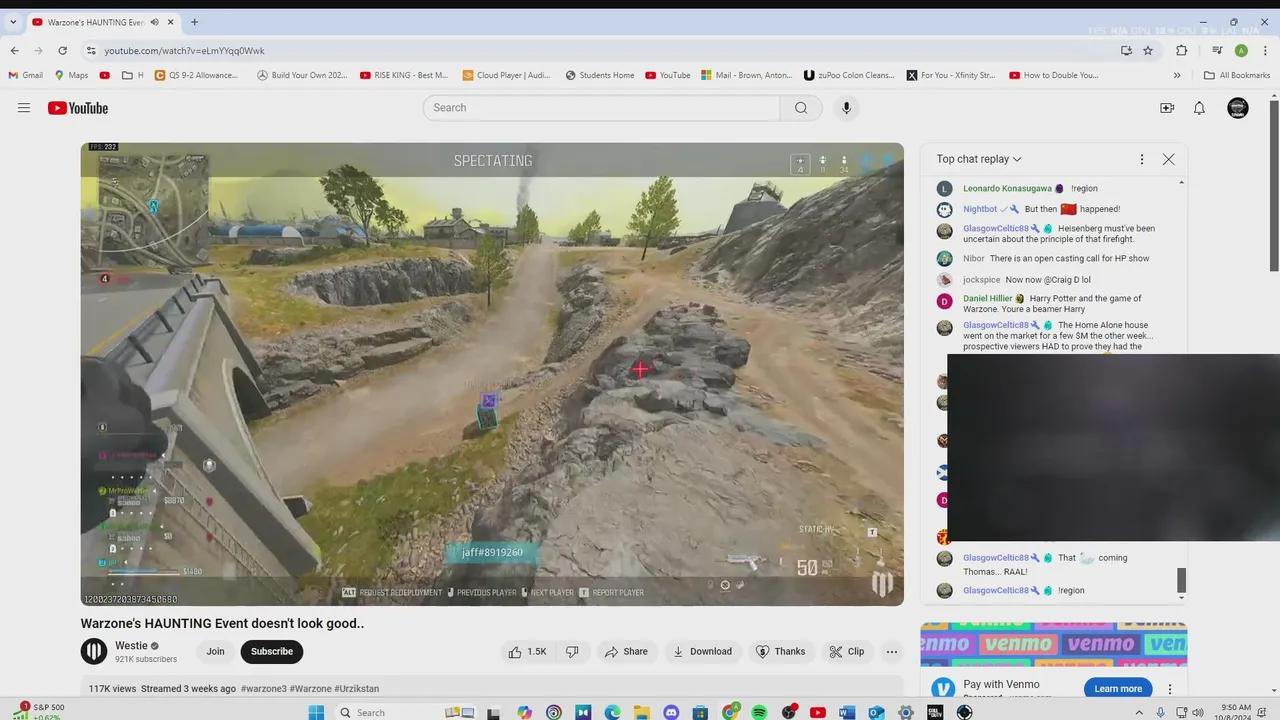Viewport: 1280px width, 720px height.
Task: Open the notifications bell
Action: pyautogui.click(x=1199, y=108)
